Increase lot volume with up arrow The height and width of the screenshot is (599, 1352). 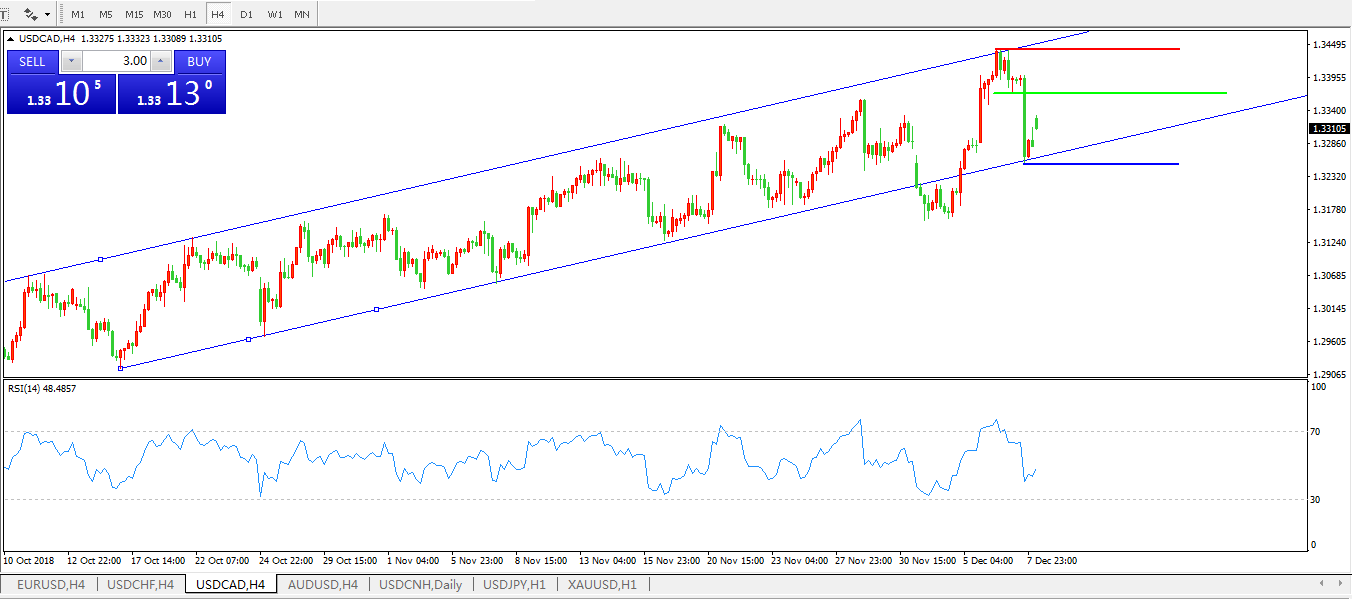point(162,61)
